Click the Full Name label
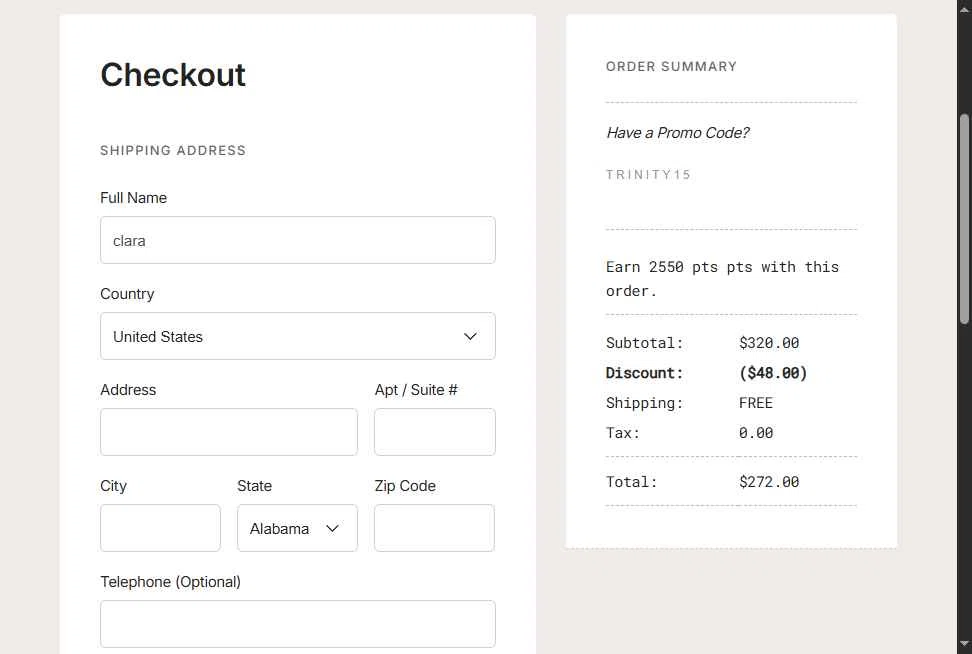Image resolution: width=972 pixels, height=654 pixels. coord(133,198)
